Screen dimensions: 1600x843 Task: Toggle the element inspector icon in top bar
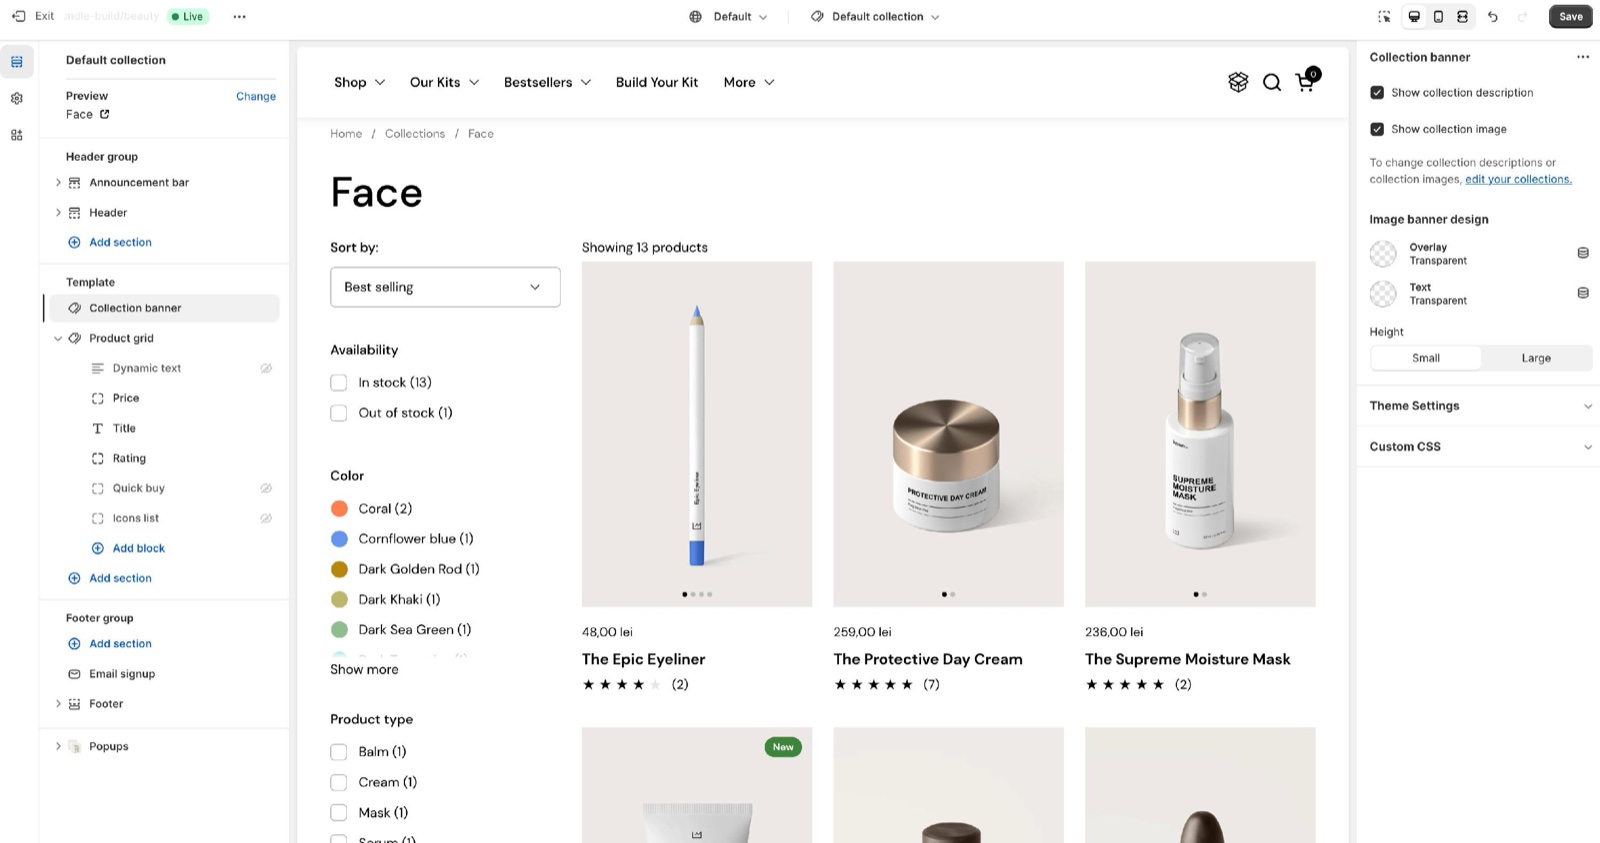pyautogui.click(x=1384, y=16)
